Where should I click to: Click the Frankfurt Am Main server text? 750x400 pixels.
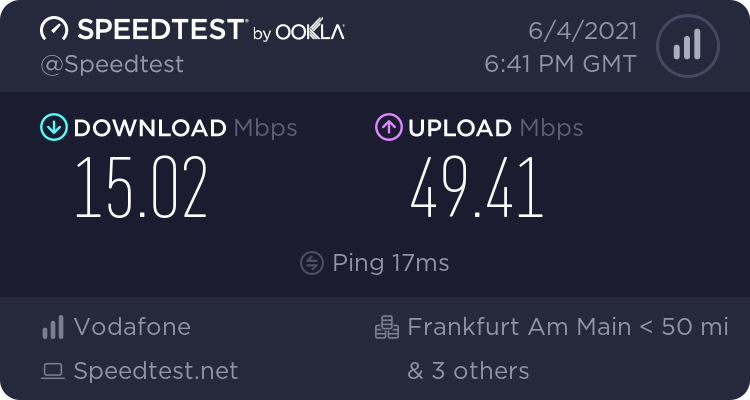(519, 327)
